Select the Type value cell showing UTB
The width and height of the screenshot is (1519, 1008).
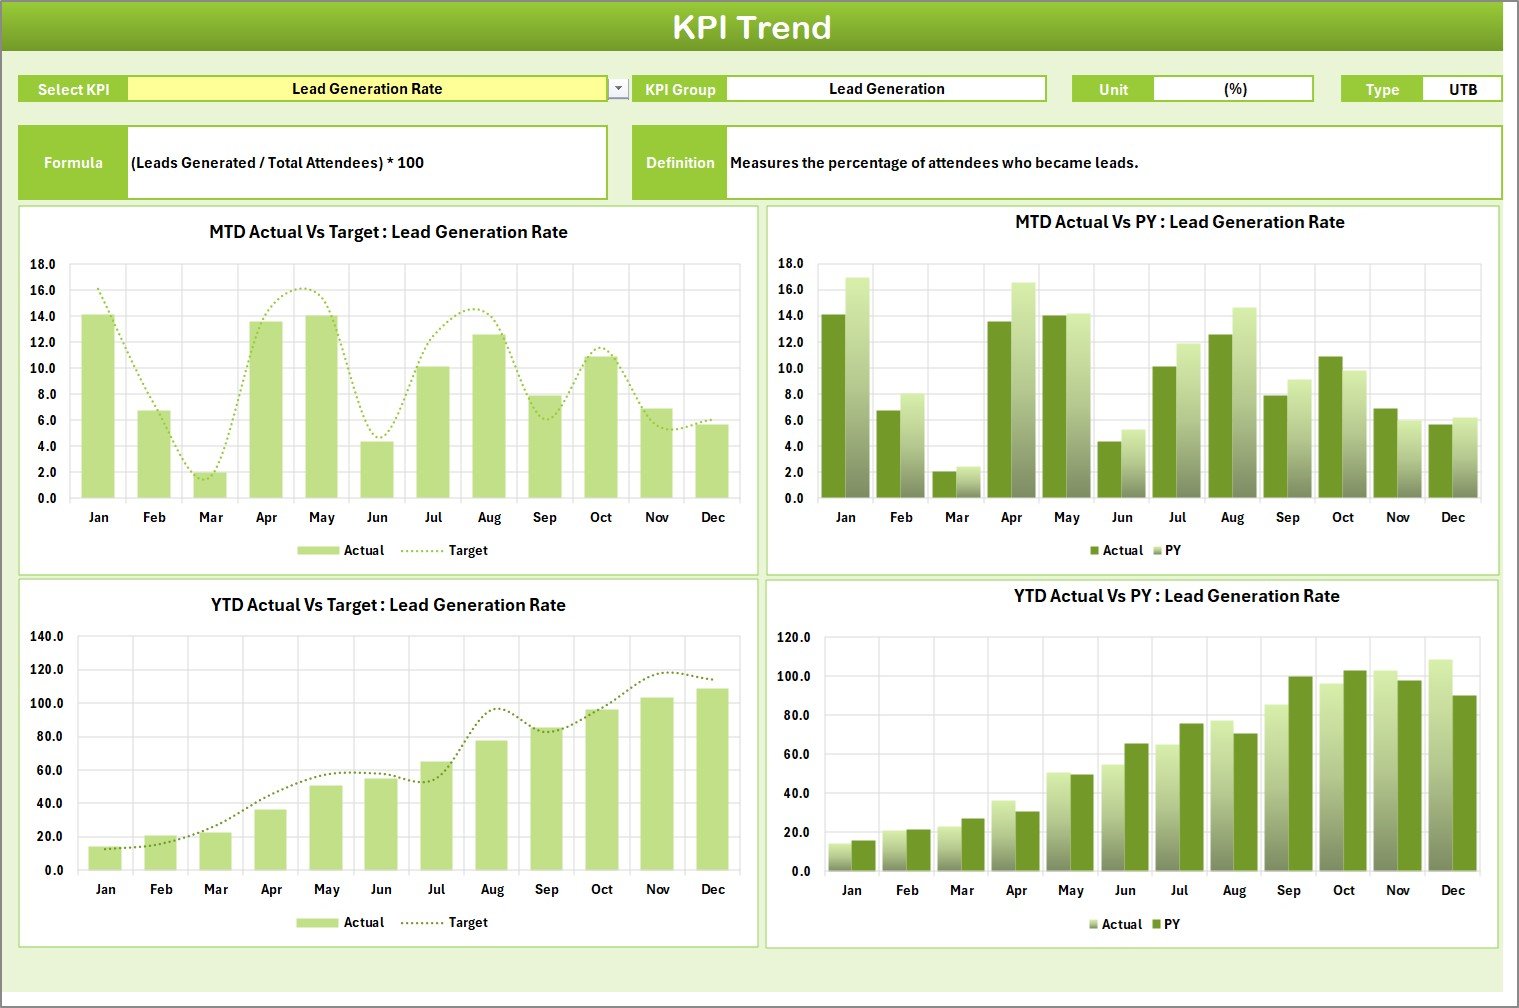click(x=1462, y=89)
